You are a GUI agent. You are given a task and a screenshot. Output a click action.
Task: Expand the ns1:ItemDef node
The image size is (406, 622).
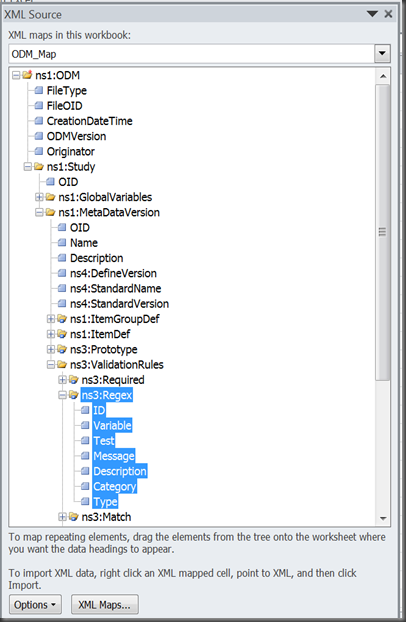(x=50, y=334)
